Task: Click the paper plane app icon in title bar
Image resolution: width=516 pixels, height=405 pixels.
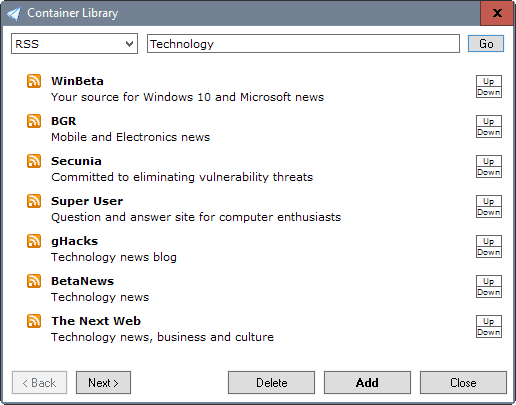Action: pos(14,13)
